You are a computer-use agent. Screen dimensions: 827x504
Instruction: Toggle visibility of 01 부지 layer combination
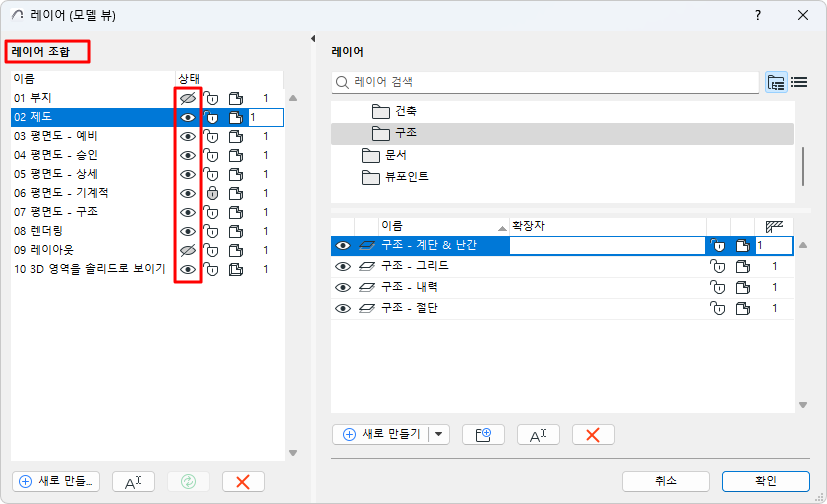pos(188,98)
